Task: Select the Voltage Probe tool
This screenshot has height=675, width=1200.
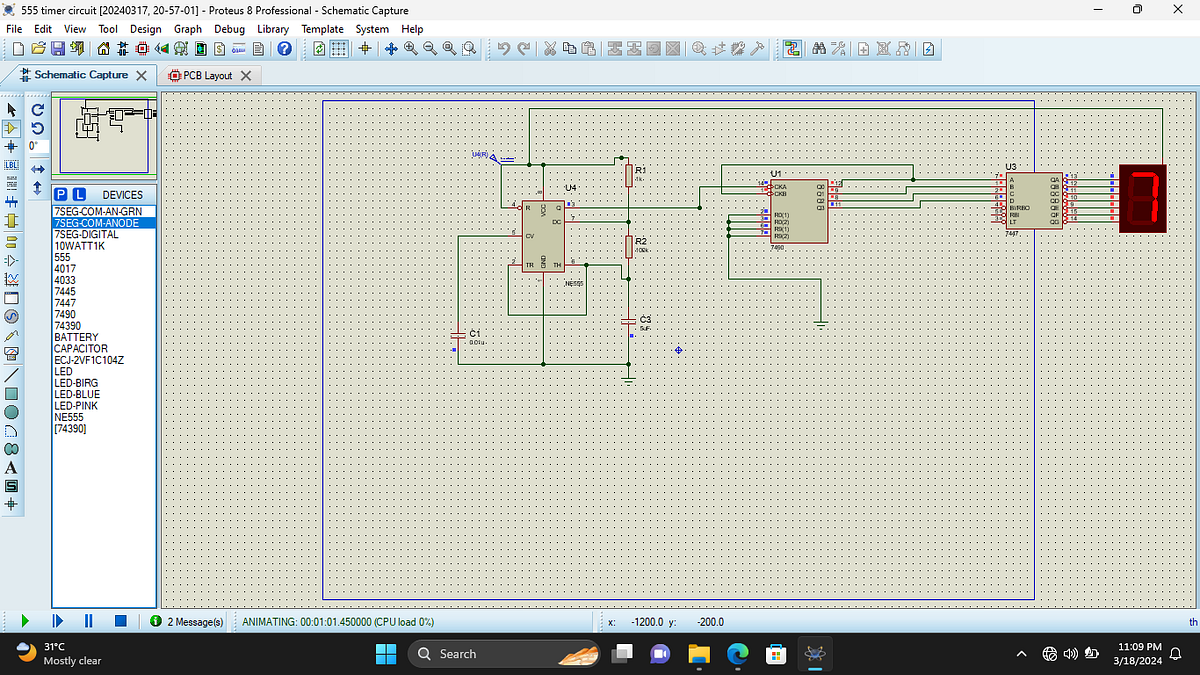Action: [12, 334]
